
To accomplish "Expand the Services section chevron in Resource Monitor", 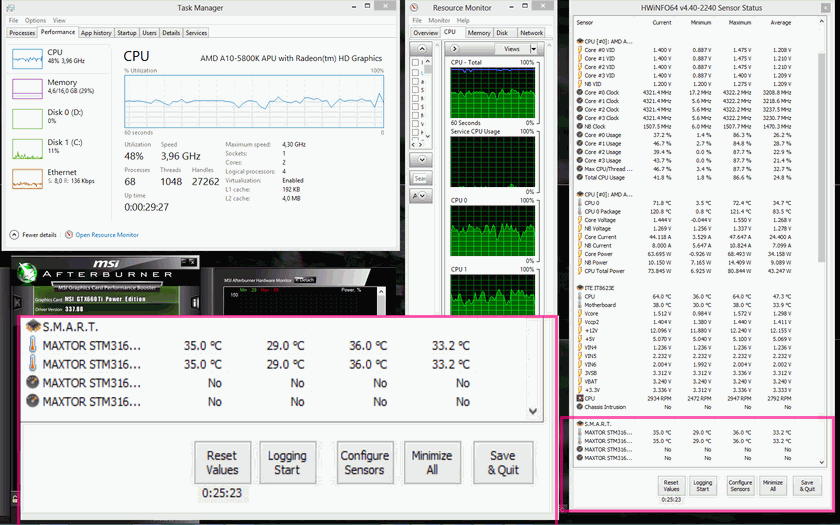I will 422,159.
